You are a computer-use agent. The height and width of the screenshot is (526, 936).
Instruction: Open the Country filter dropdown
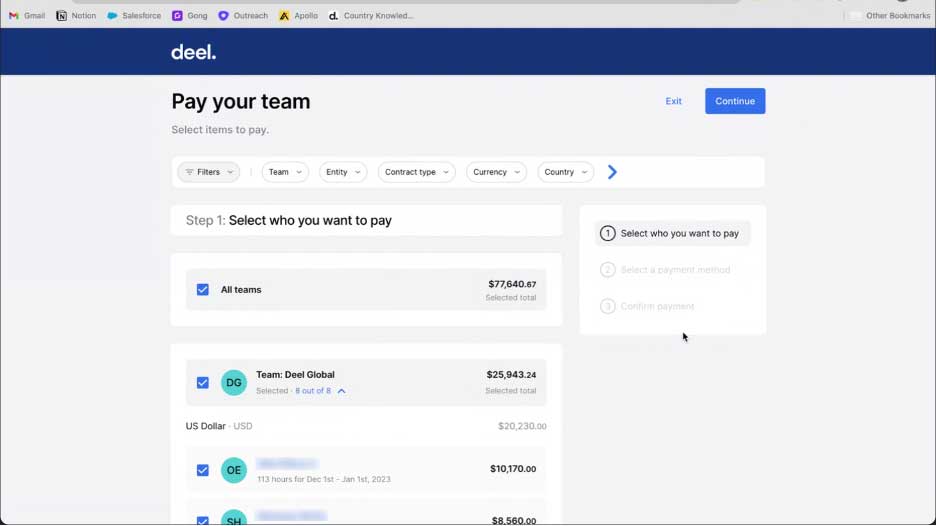point(565,172)
